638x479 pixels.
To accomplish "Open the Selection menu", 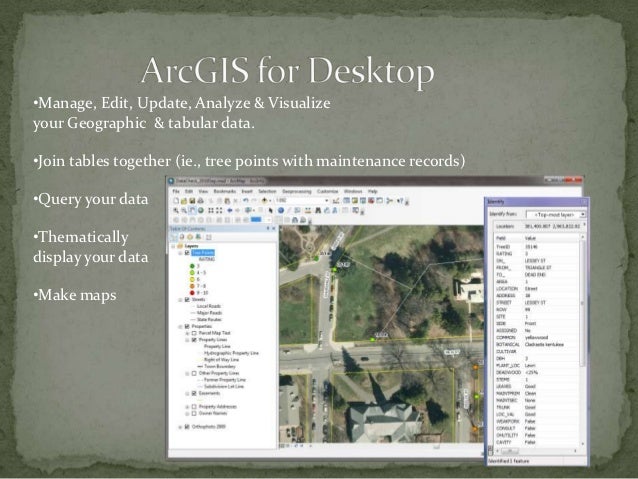I will pyautogui.click(x=267, y=191).
